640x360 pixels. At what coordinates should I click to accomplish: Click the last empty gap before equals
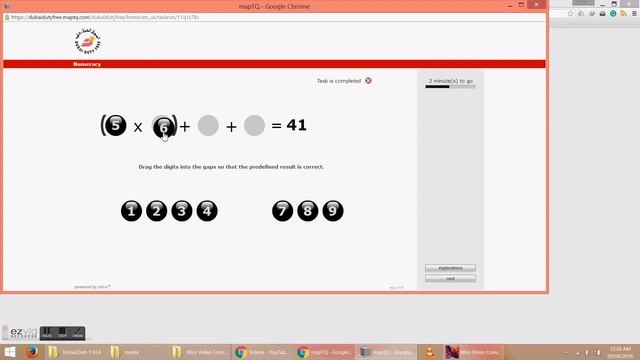(254, 125)
